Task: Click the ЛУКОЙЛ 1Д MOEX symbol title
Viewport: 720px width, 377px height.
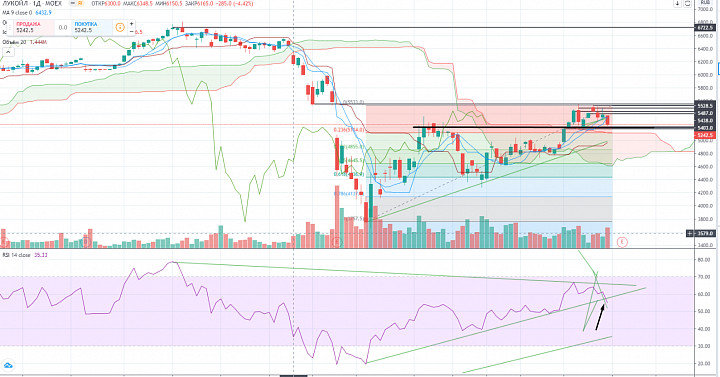Action: pyautogui.click(x=32, y=3)
